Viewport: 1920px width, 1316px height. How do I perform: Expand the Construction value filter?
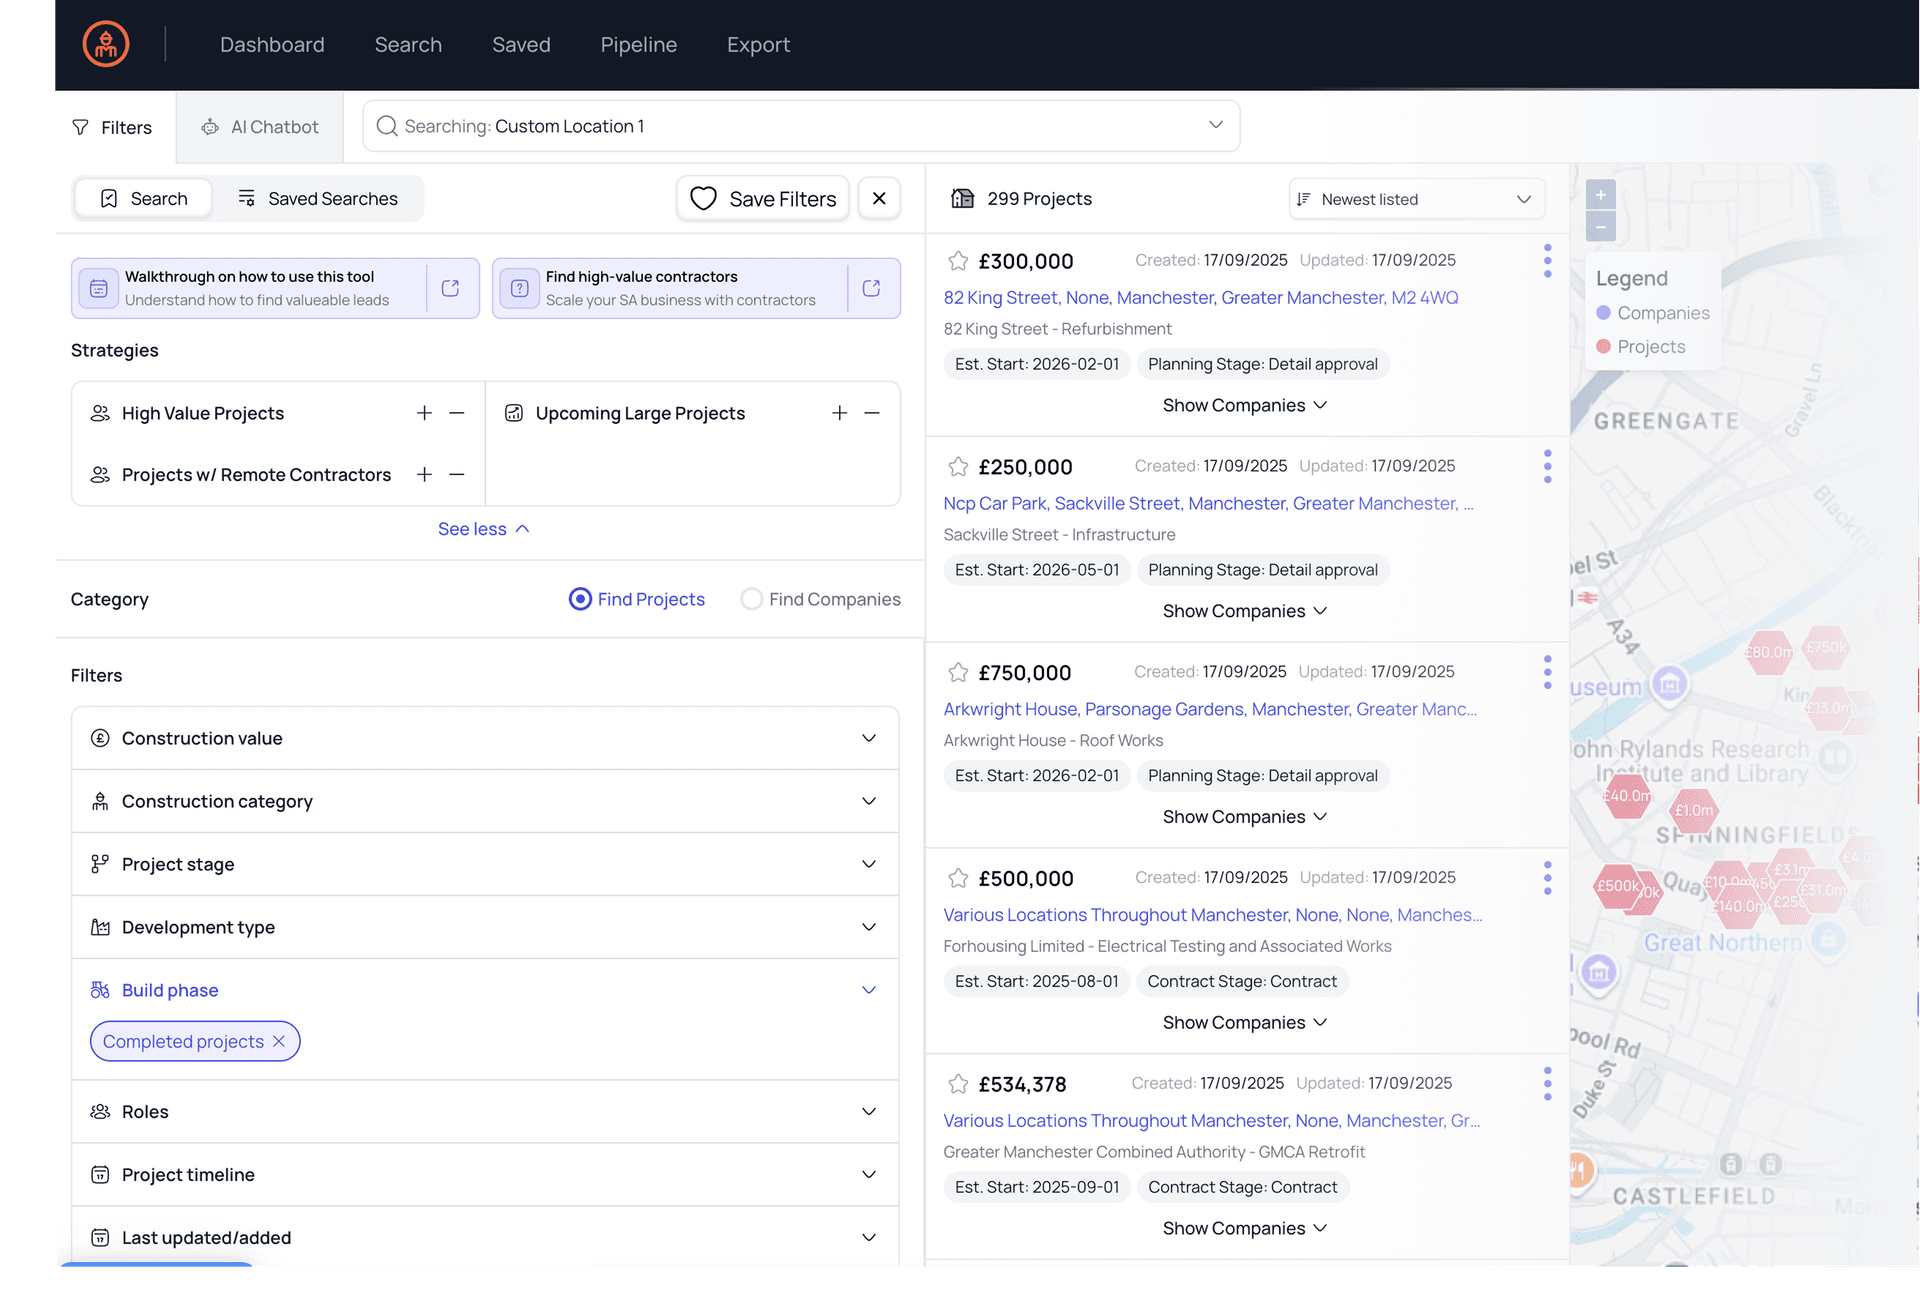[868, 738]
